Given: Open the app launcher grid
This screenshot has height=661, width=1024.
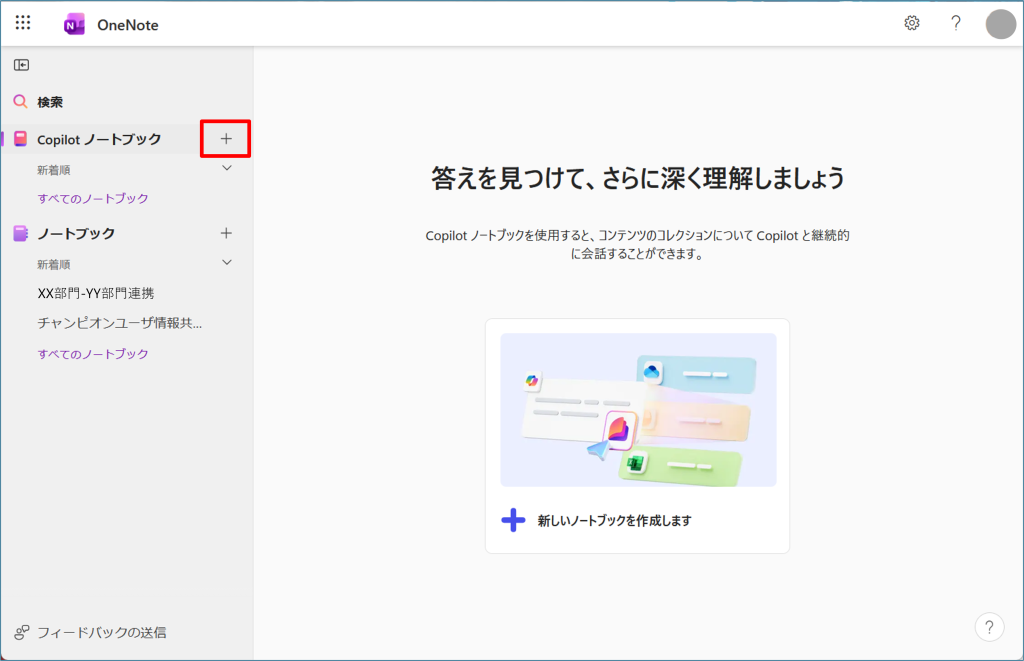Looking at the screenshot, I should click(23, 23).
